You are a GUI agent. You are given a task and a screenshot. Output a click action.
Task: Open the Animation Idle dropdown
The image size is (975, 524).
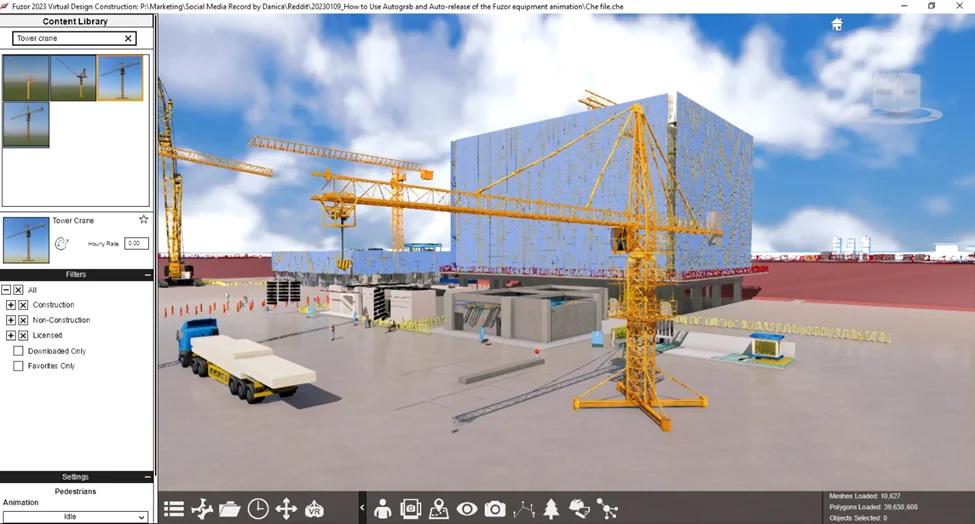pos(76,517)
